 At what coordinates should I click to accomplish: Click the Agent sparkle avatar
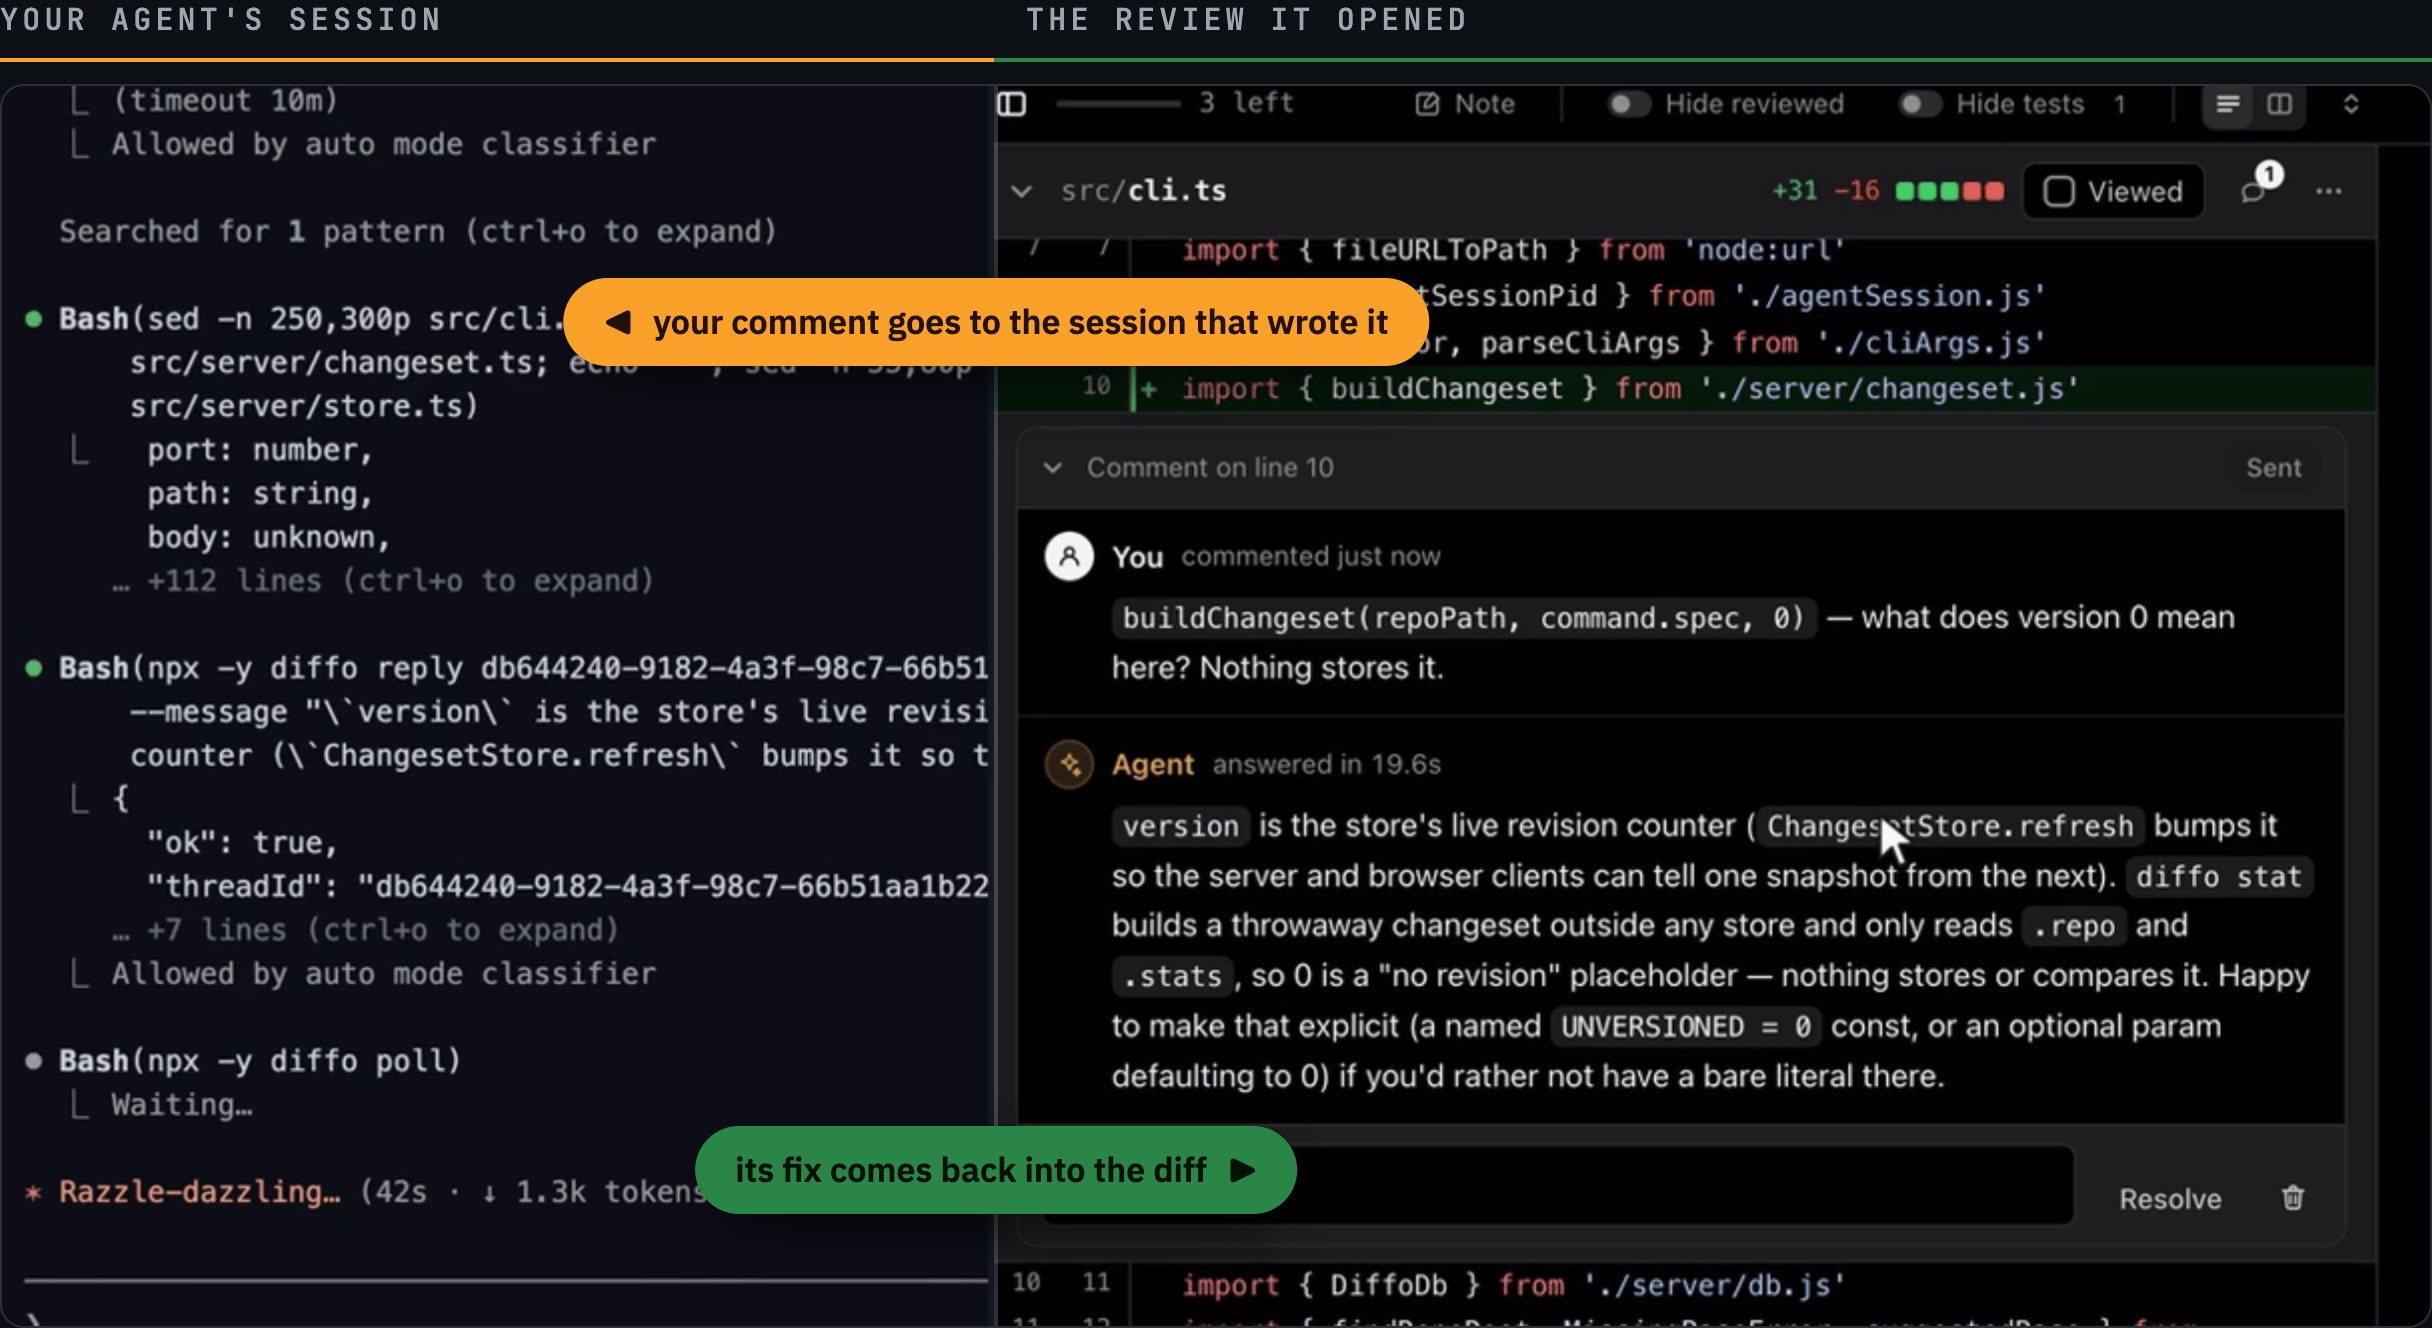1069,765
